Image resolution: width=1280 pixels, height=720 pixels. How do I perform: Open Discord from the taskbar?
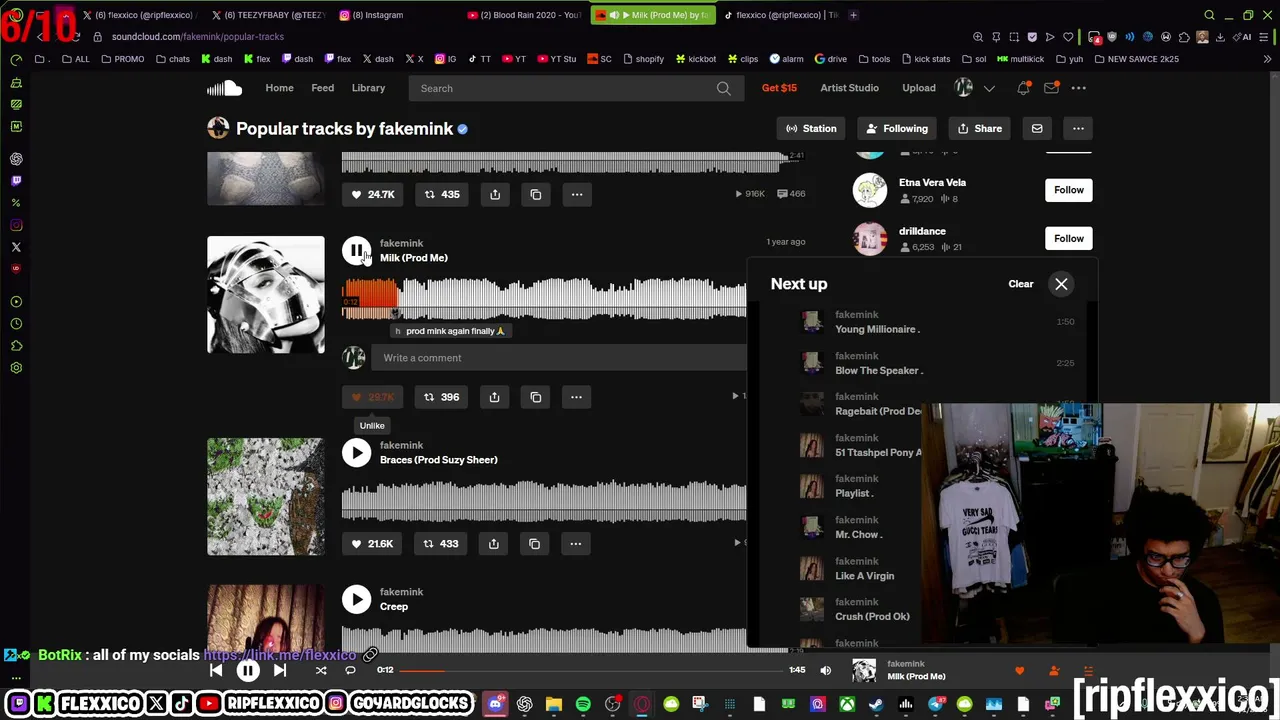pos(495,705)
